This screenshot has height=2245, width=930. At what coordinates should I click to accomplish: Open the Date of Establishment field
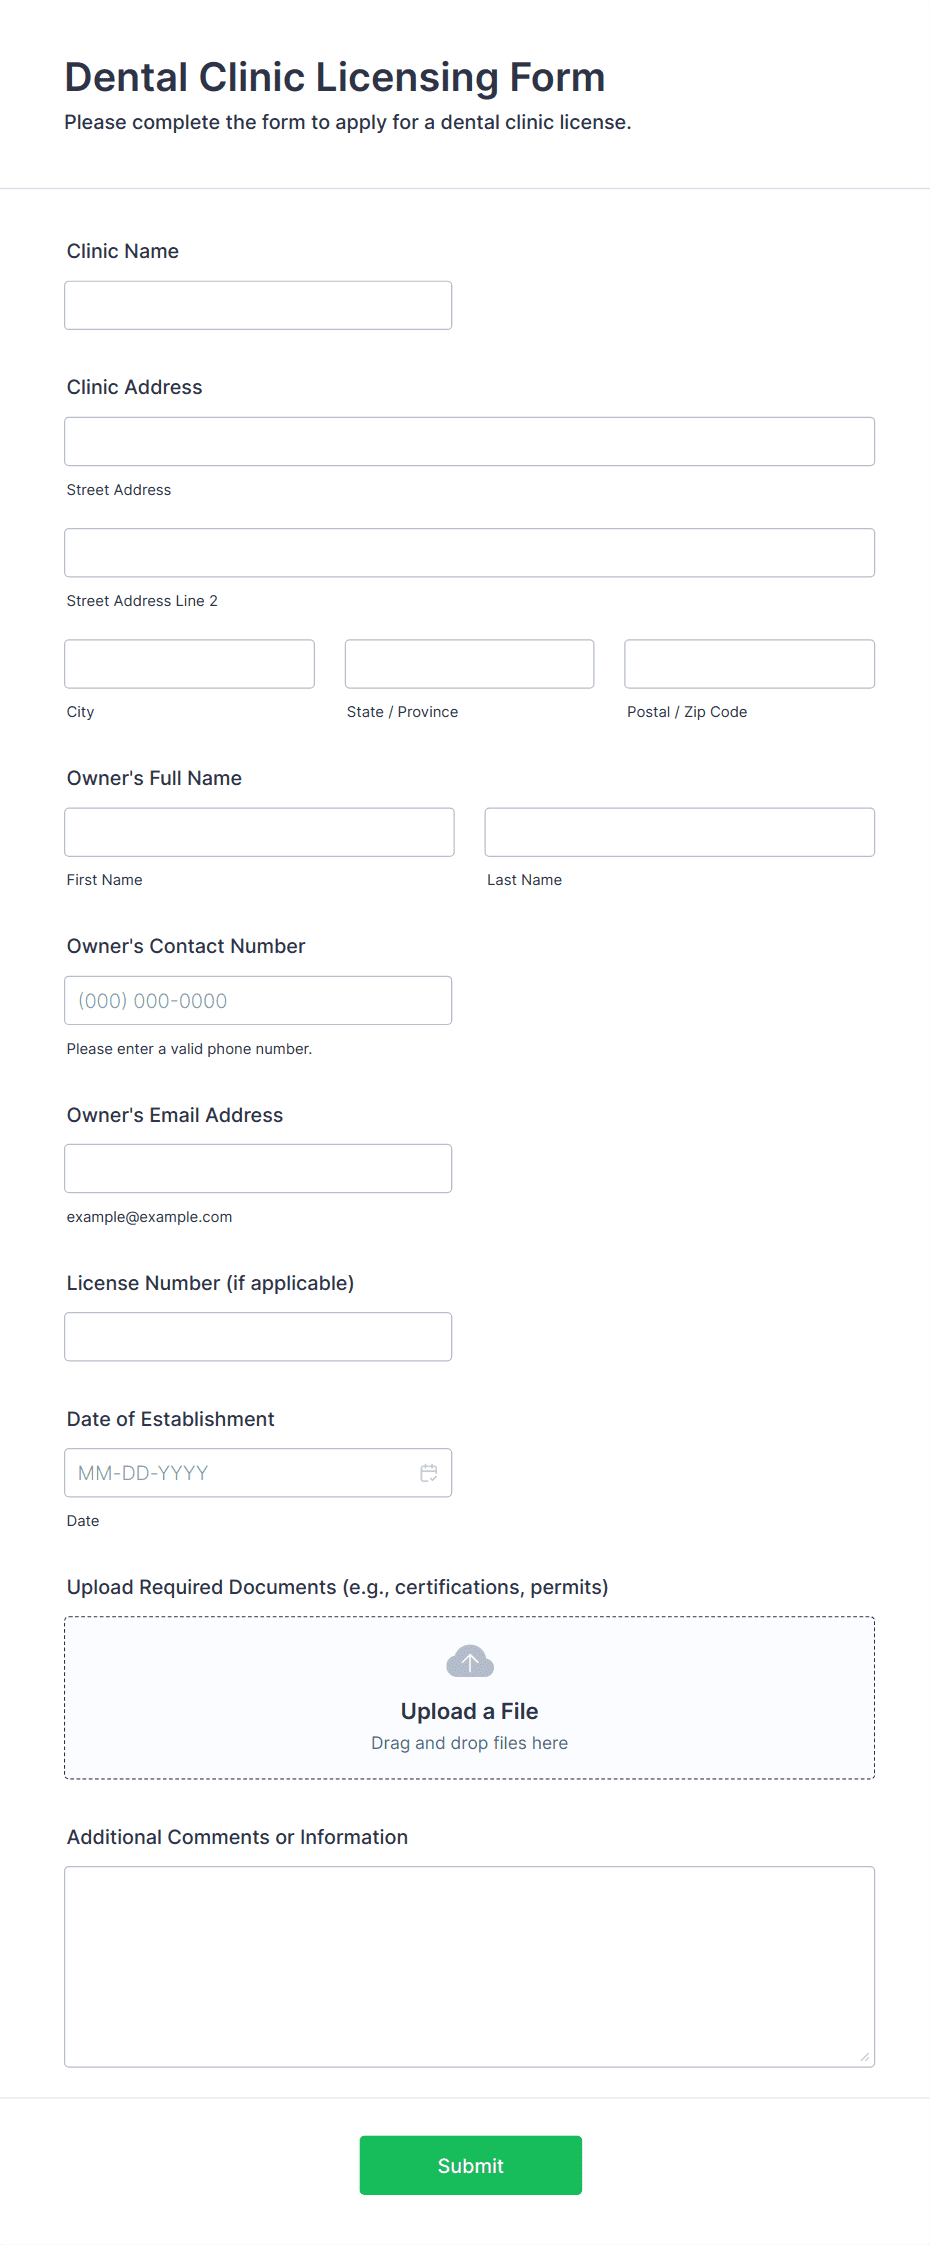point(240,1473)
